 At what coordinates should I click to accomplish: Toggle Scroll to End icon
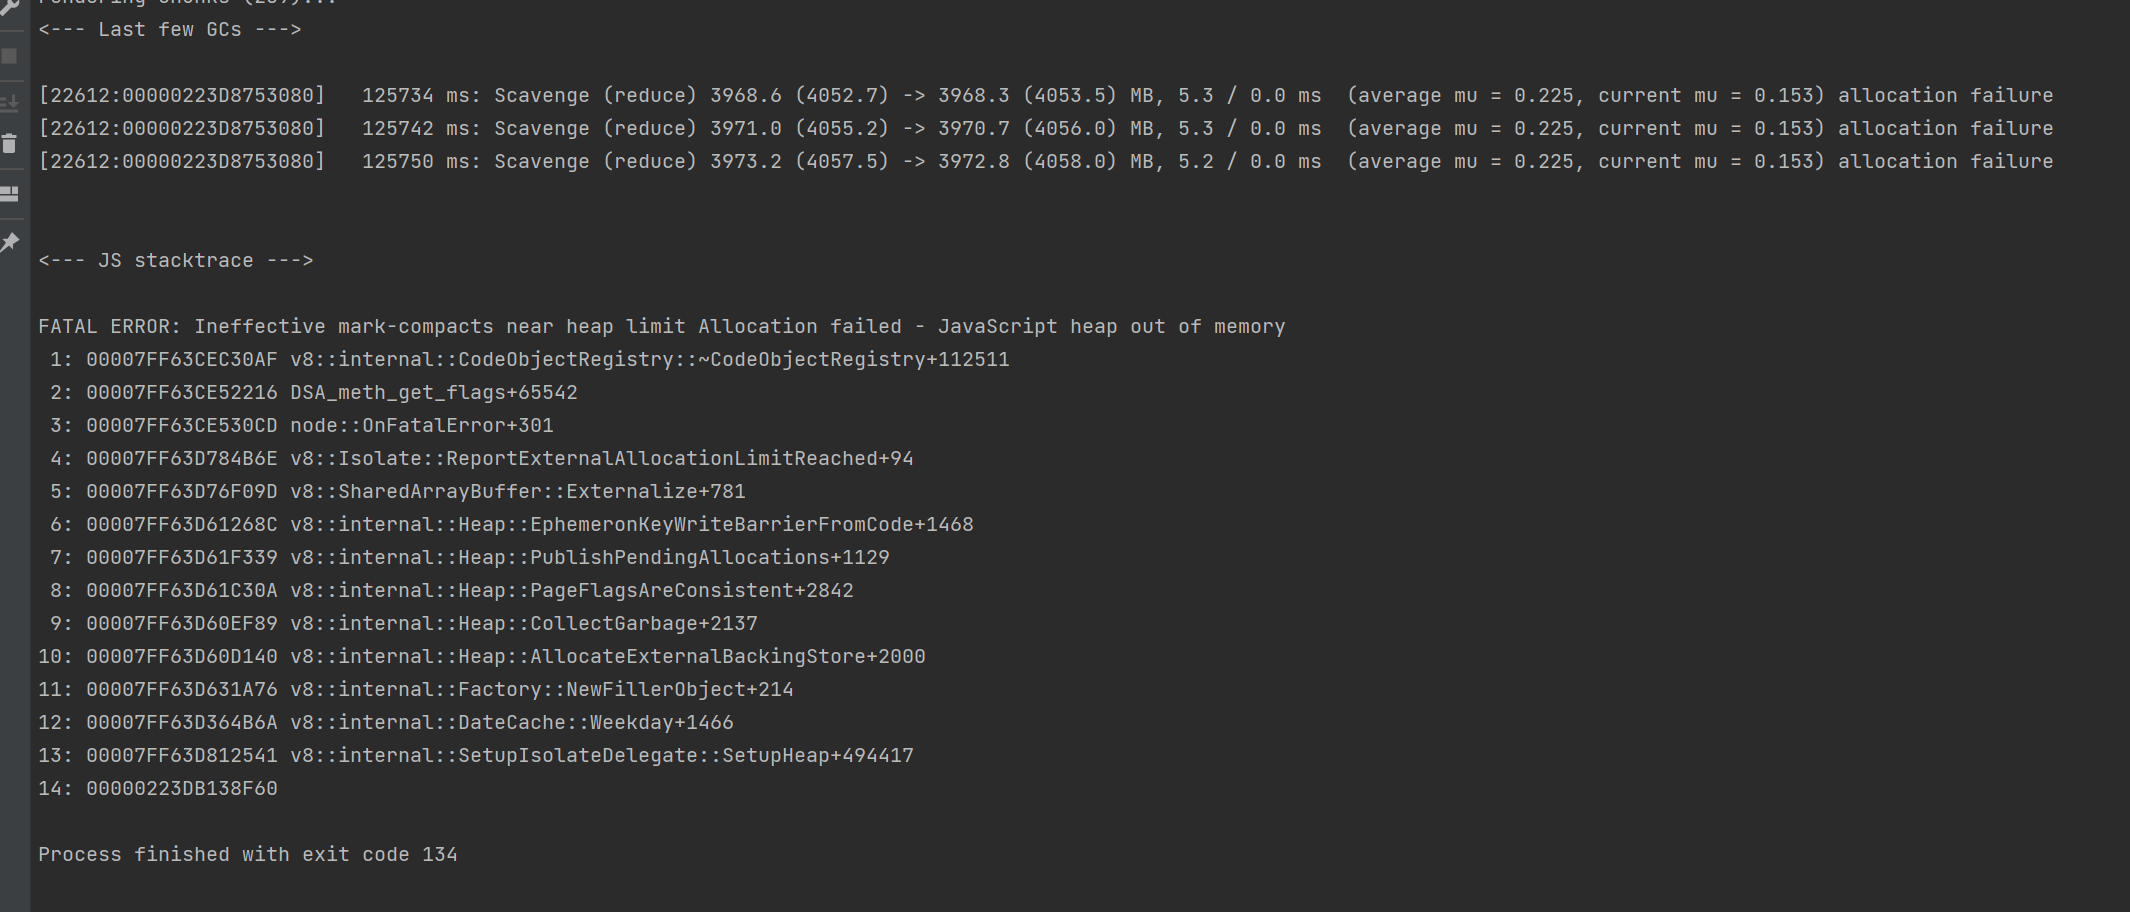click(9, 102)
